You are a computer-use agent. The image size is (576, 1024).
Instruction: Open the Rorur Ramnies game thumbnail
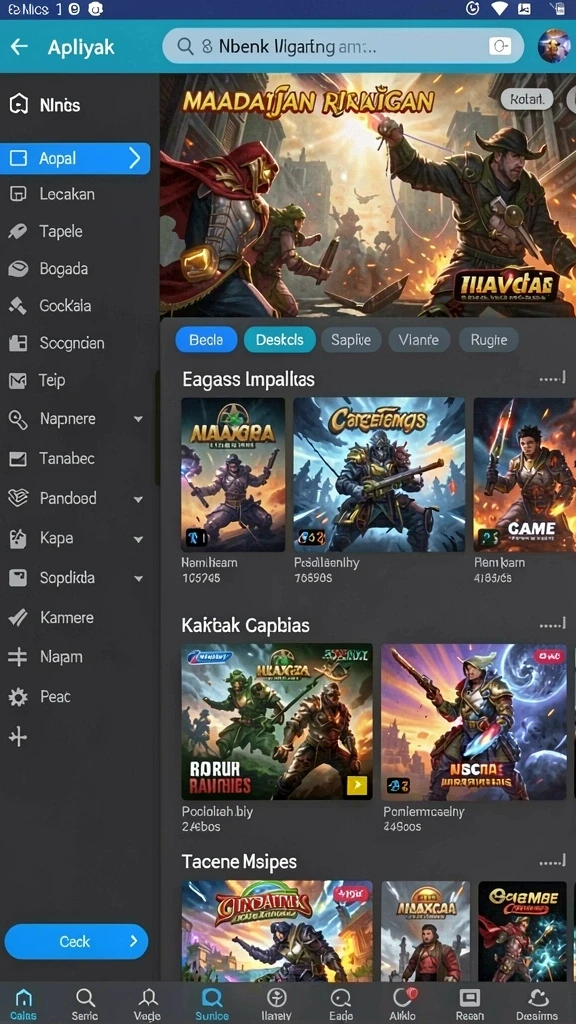point(277,722)
